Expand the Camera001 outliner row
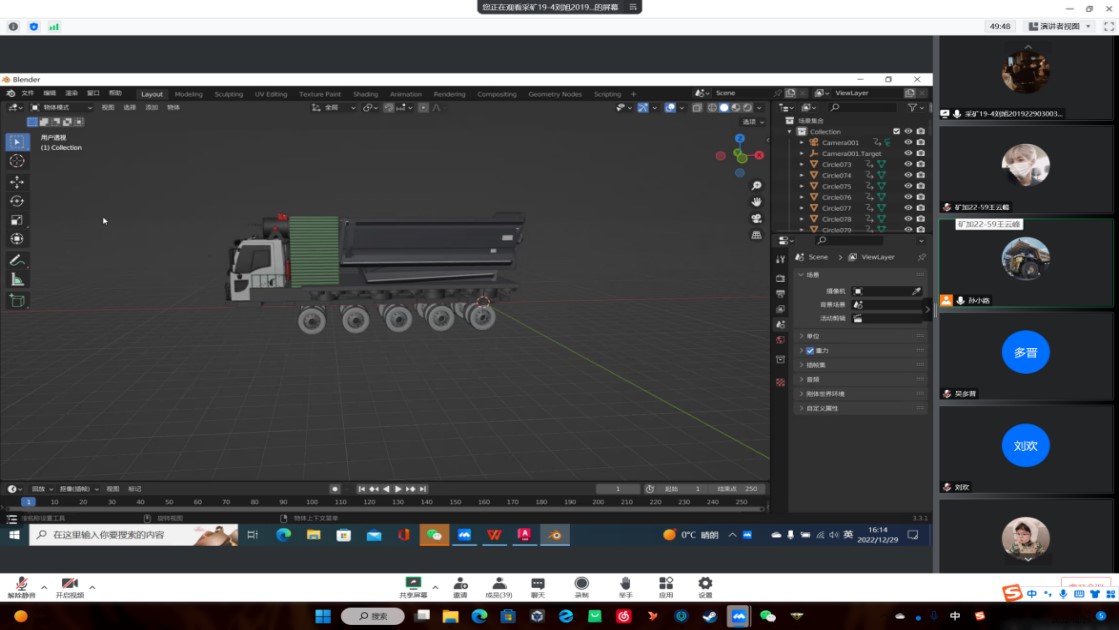Viewport: 1119px width, 630px height. (x=801, y=142)
